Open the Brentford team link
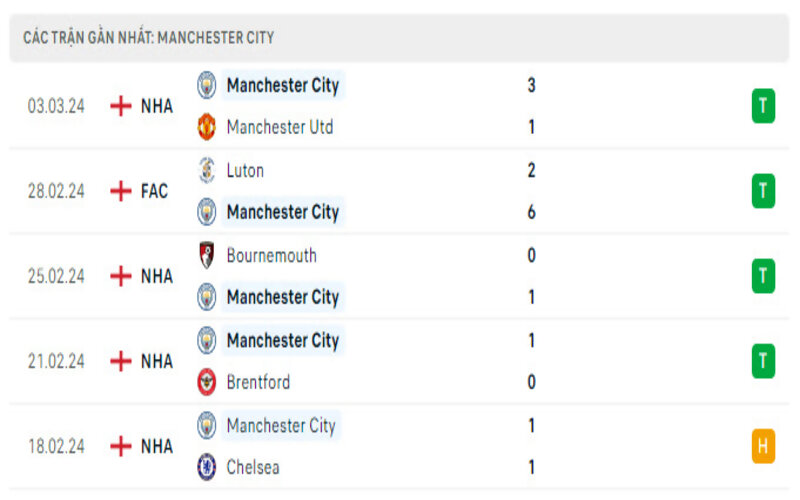Screen dimensions: 800x500 coord(259,382)
